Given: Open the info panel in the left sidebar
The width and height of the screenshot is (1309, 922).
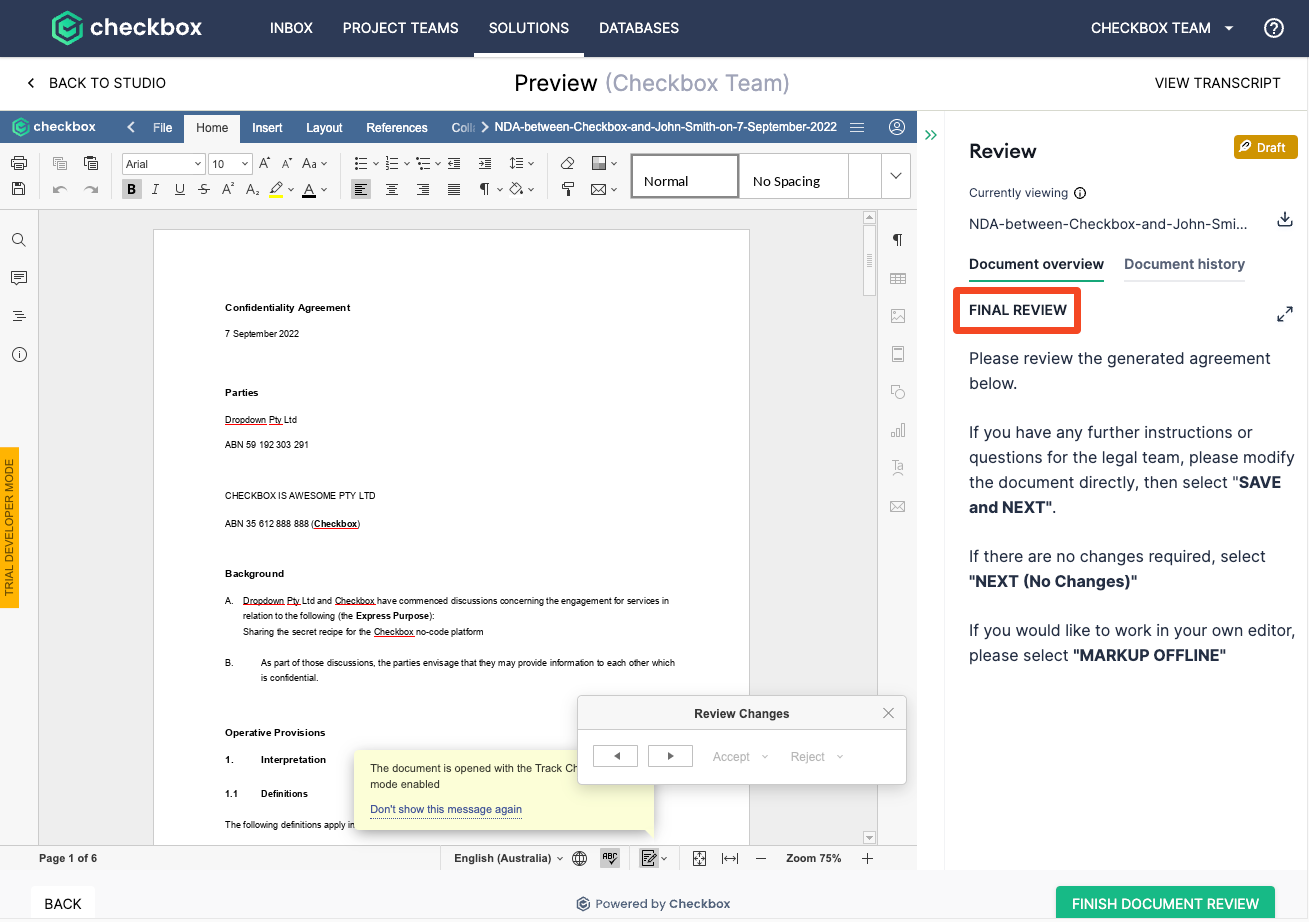Looking at the screenshot, I should pos(19,354).
